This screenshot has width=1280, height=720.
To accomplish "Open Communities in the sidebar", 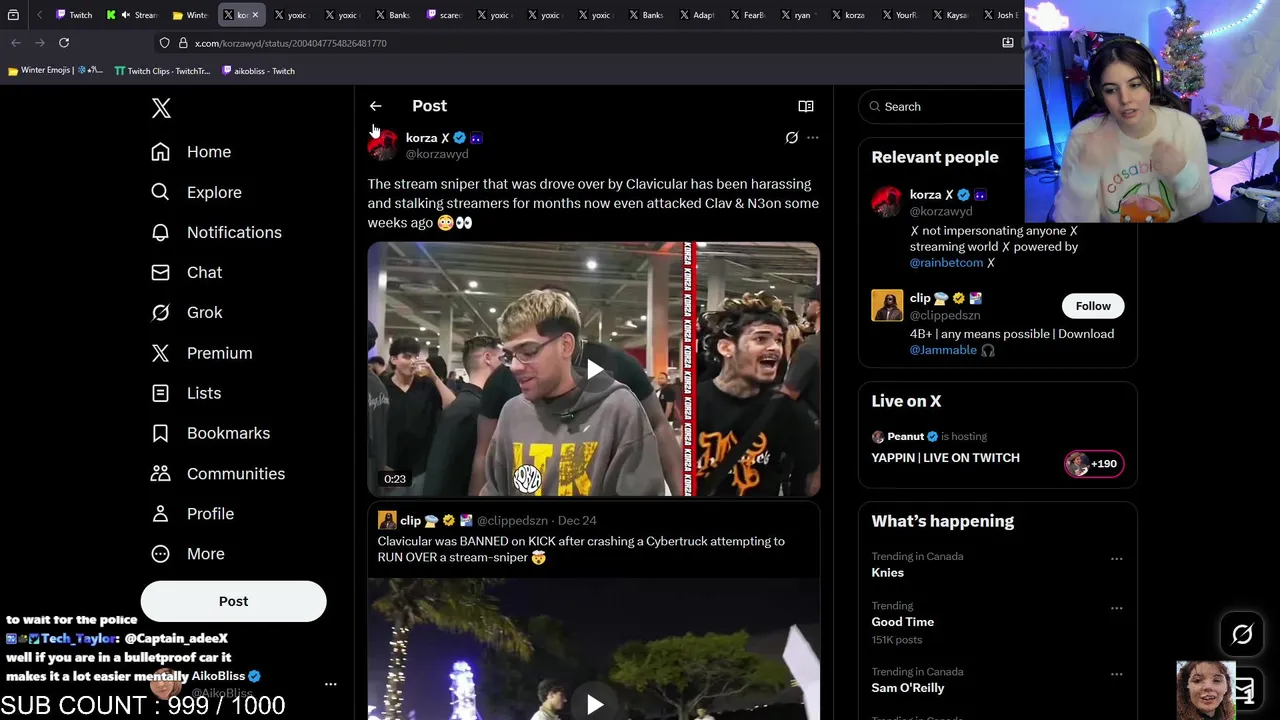I will click(x=218, y=473).
